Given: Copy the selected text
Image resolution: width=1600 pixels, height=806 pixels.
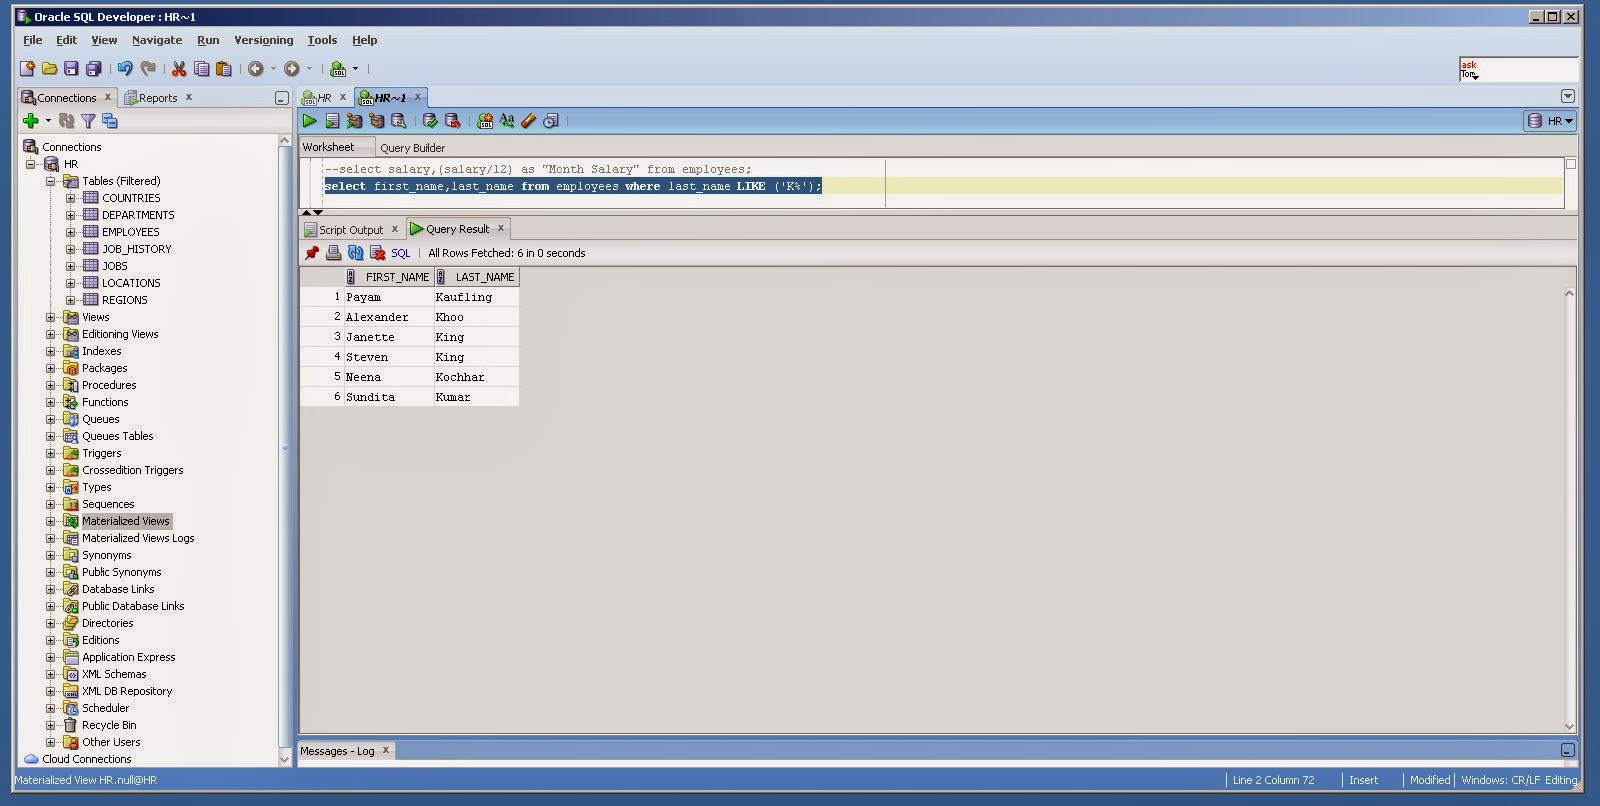Looking at the screenshot, I should coord(201,69).
